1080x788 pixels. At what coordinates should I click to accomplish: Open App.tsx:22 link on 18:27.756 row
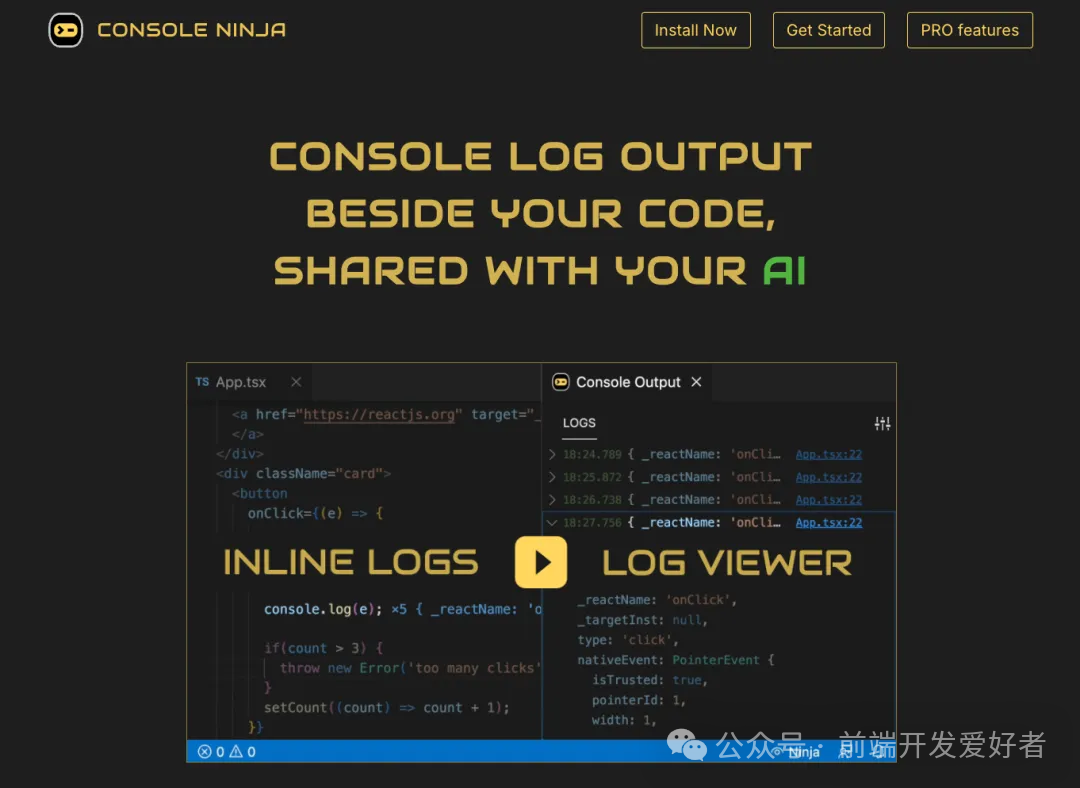pos(829,523)
